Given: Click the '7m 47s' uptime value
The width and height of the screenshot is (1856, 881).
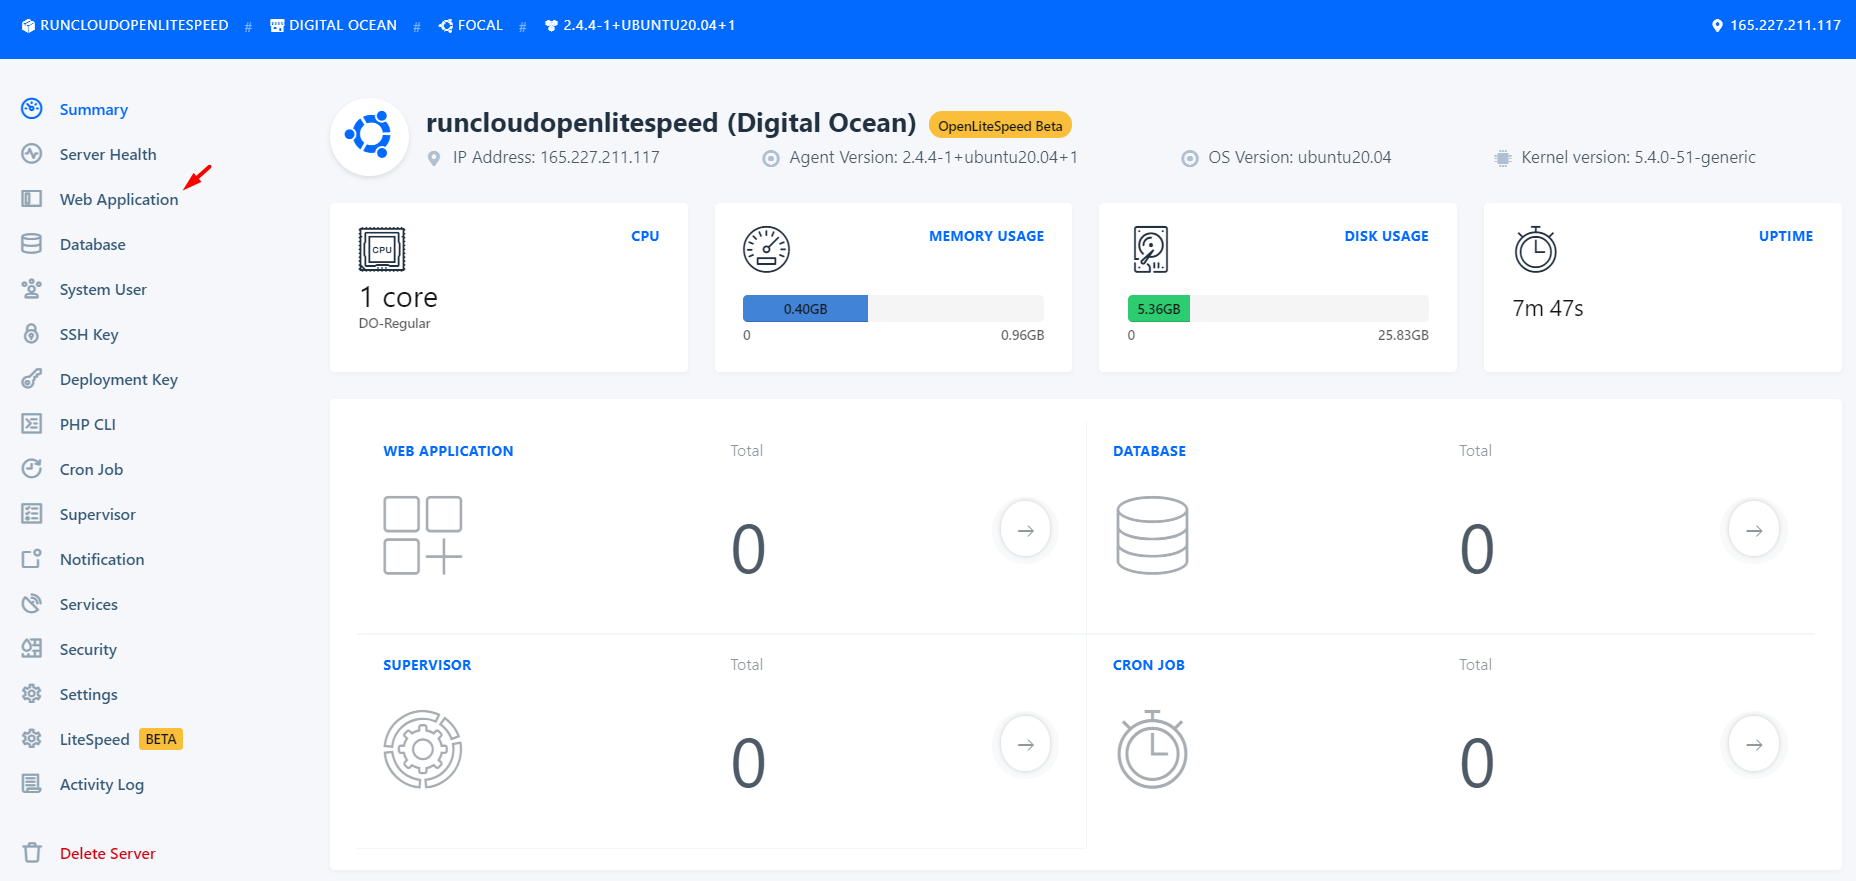Looking at the screenshot, I should point(1548,308).
